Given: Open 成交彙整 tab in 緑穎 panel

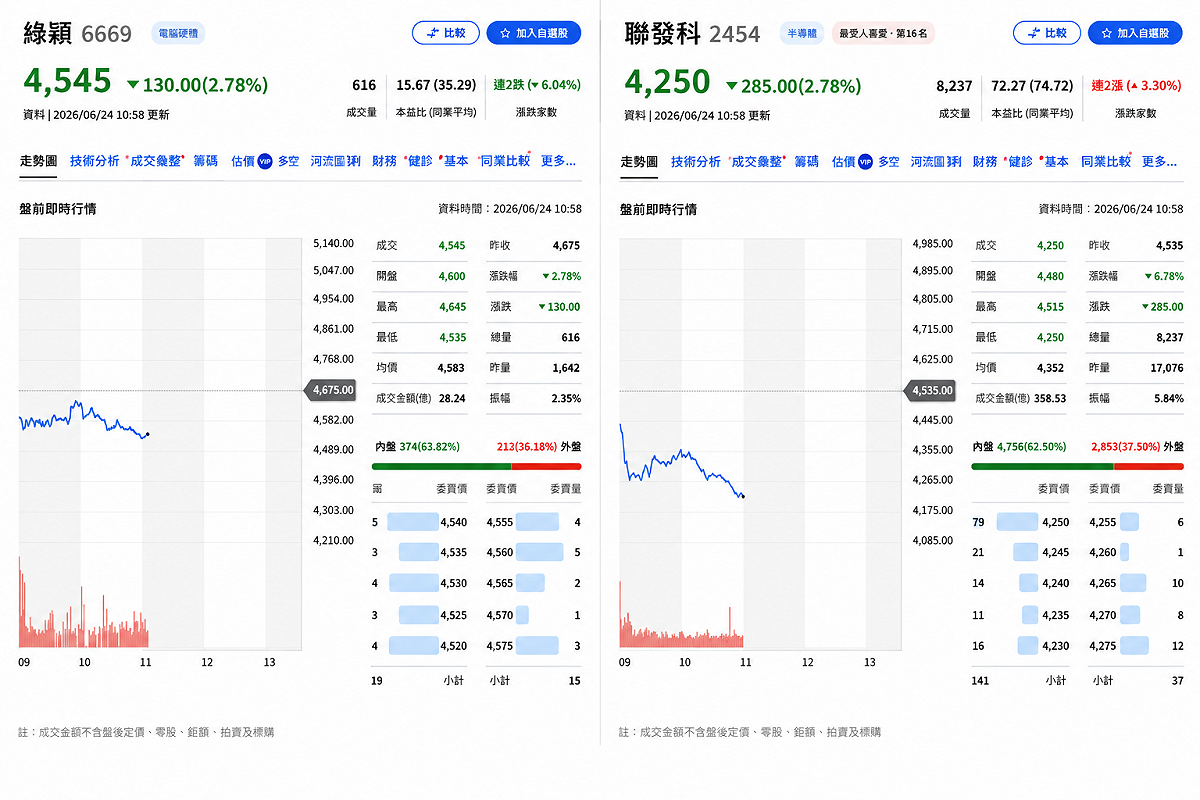Looking at the screenshot, I should click(155, 161).
